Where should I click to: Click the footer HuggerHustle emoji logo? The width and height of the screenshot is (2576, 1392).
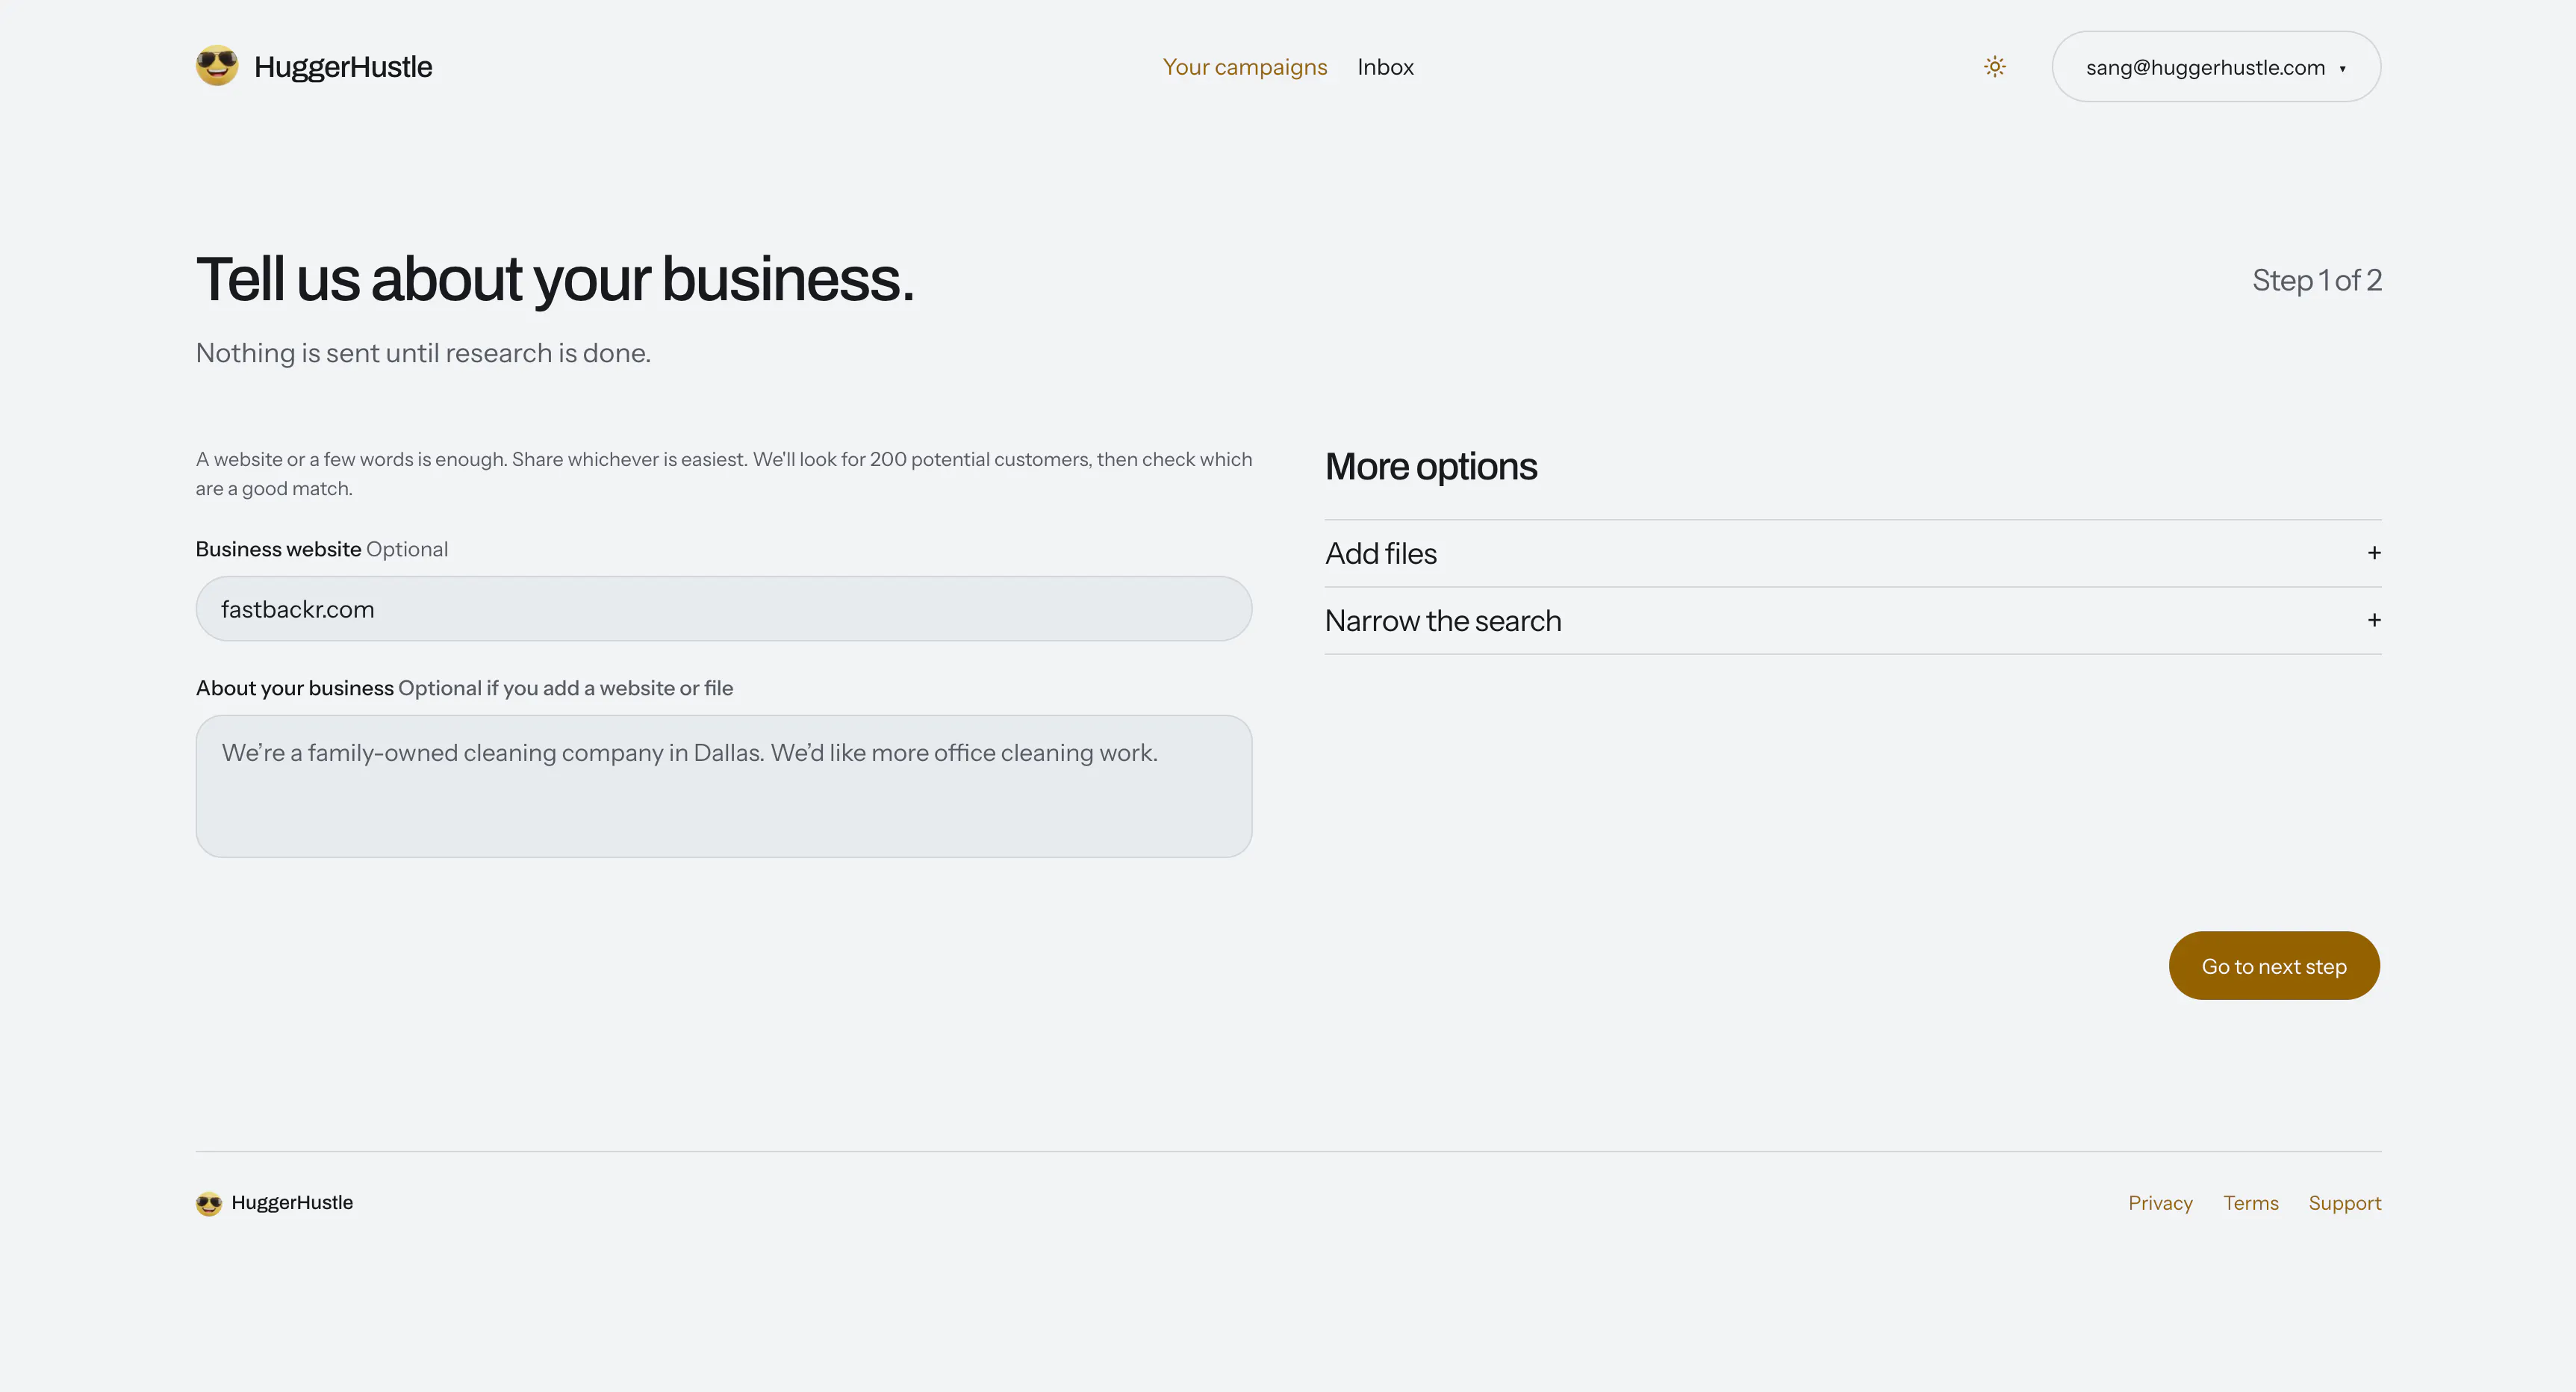pos(209,1203)
